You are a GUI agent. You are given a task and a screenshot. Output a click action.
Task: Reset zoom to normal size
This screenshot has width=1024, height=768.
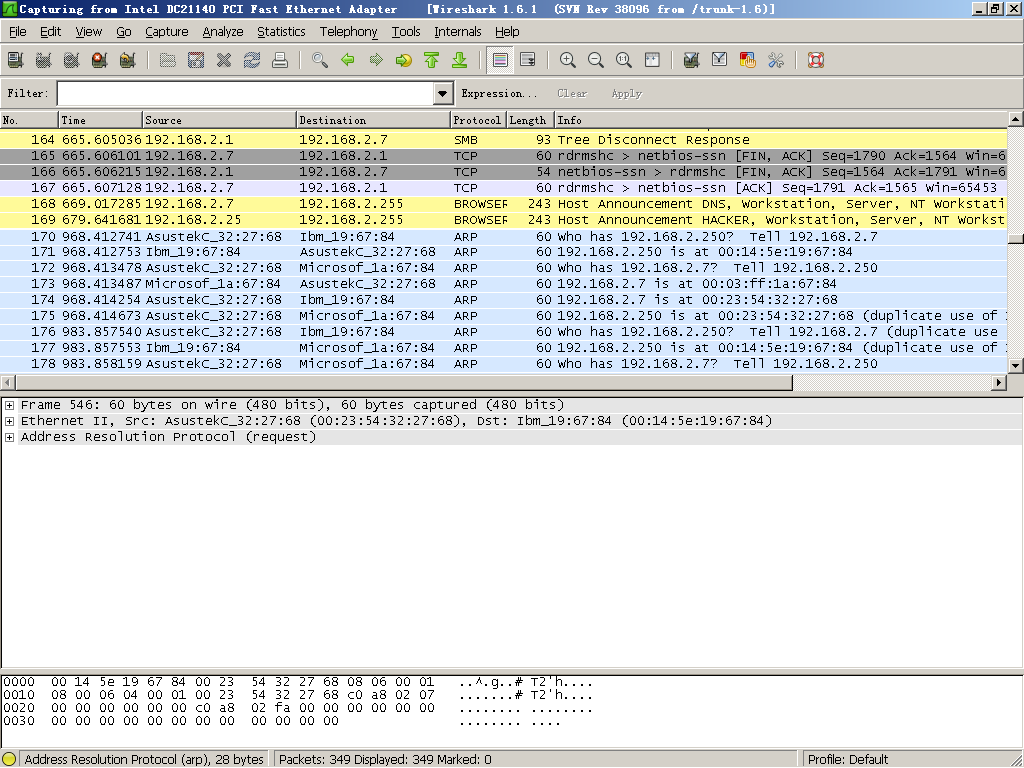pos(624,60)
